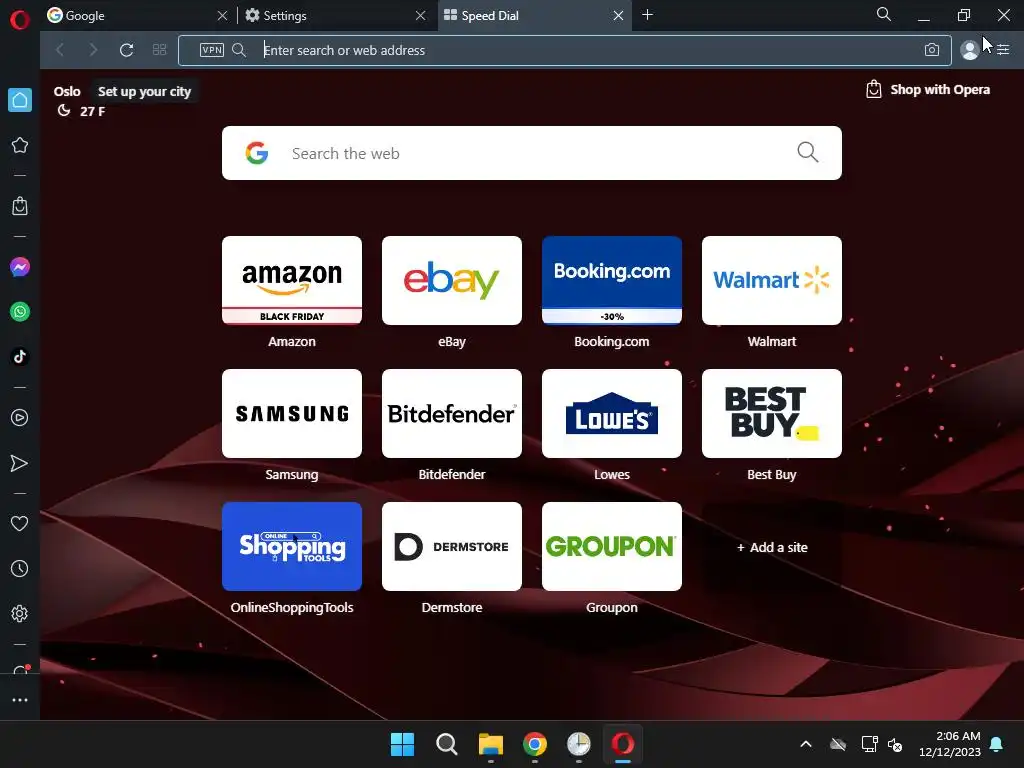Screen dimensions: 1024x768
Task: Click the magnifier in Google search box
Action: click(807, 152)
